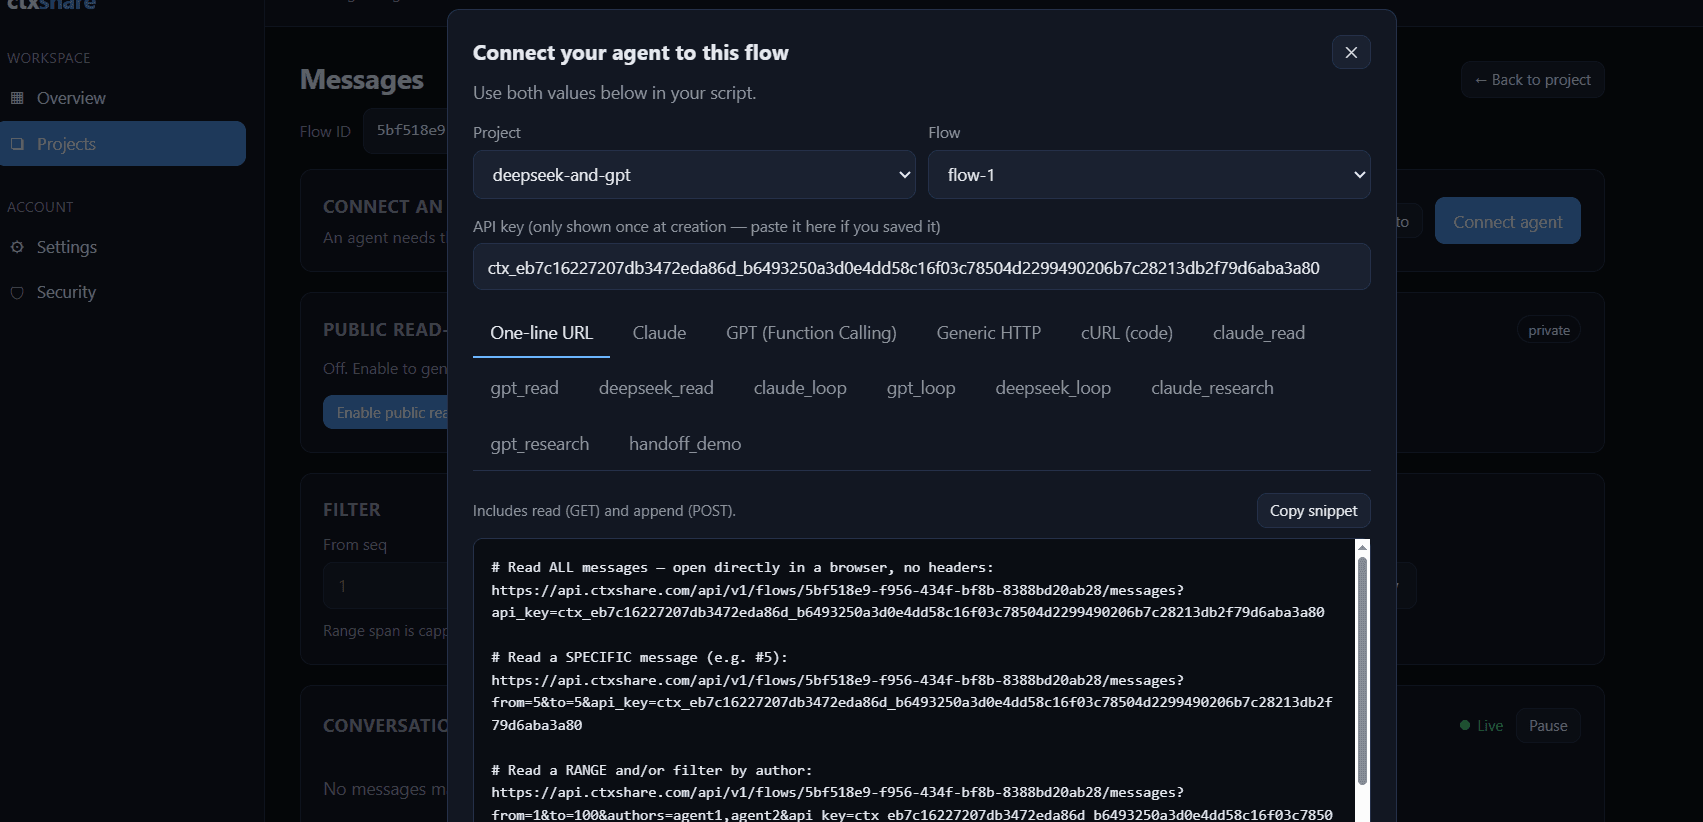1703x822 pixels.
Task: Expand the Project dropdown deepseek-and-gpt
Action: pyautogui.click(x=694, y=175)
